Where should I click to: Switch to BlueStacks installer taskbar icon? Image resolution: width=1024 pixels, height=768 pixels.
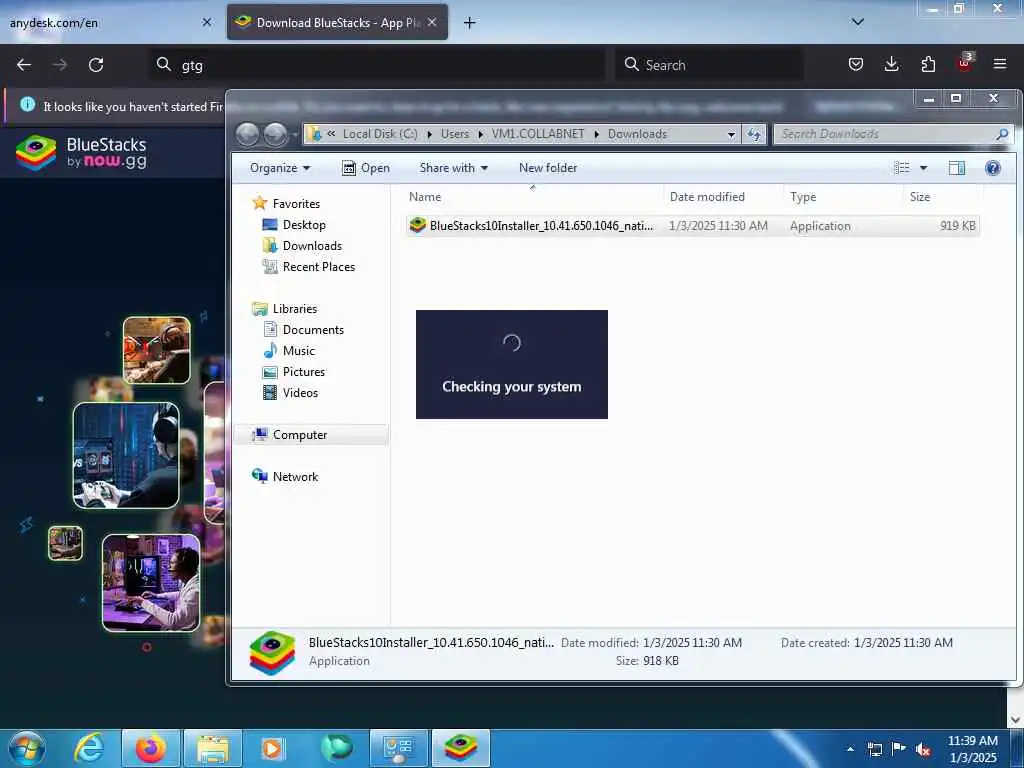461,748
